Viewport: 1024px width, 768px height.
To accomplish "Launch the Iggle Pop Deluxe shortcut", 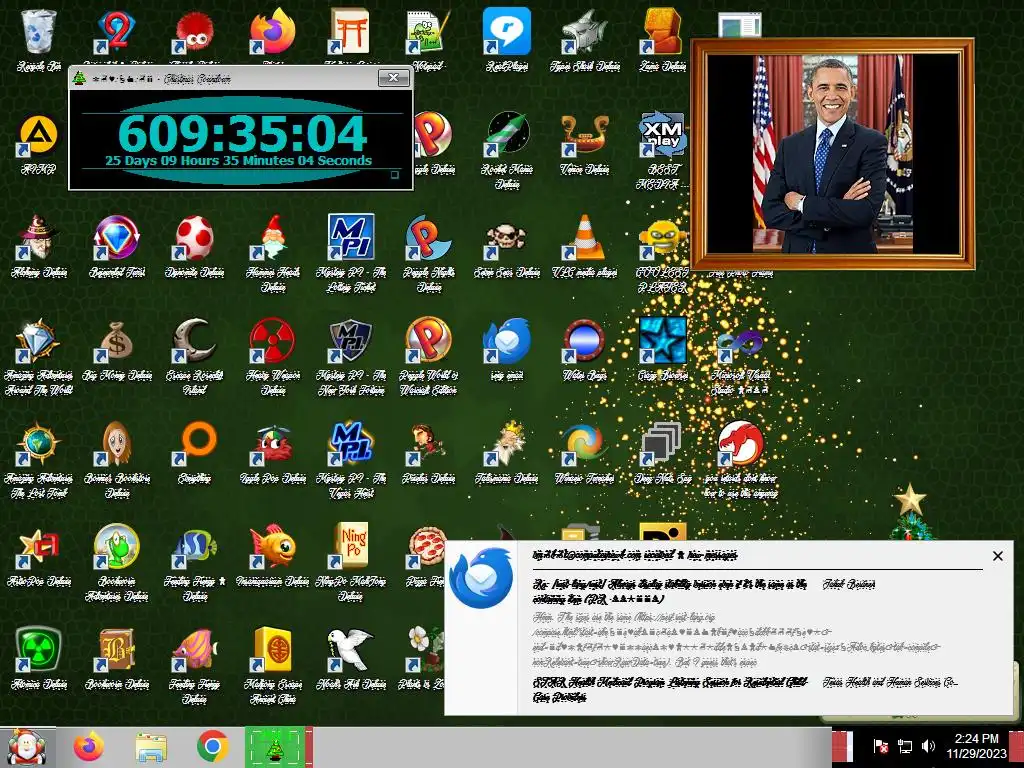I will point(272,444).
